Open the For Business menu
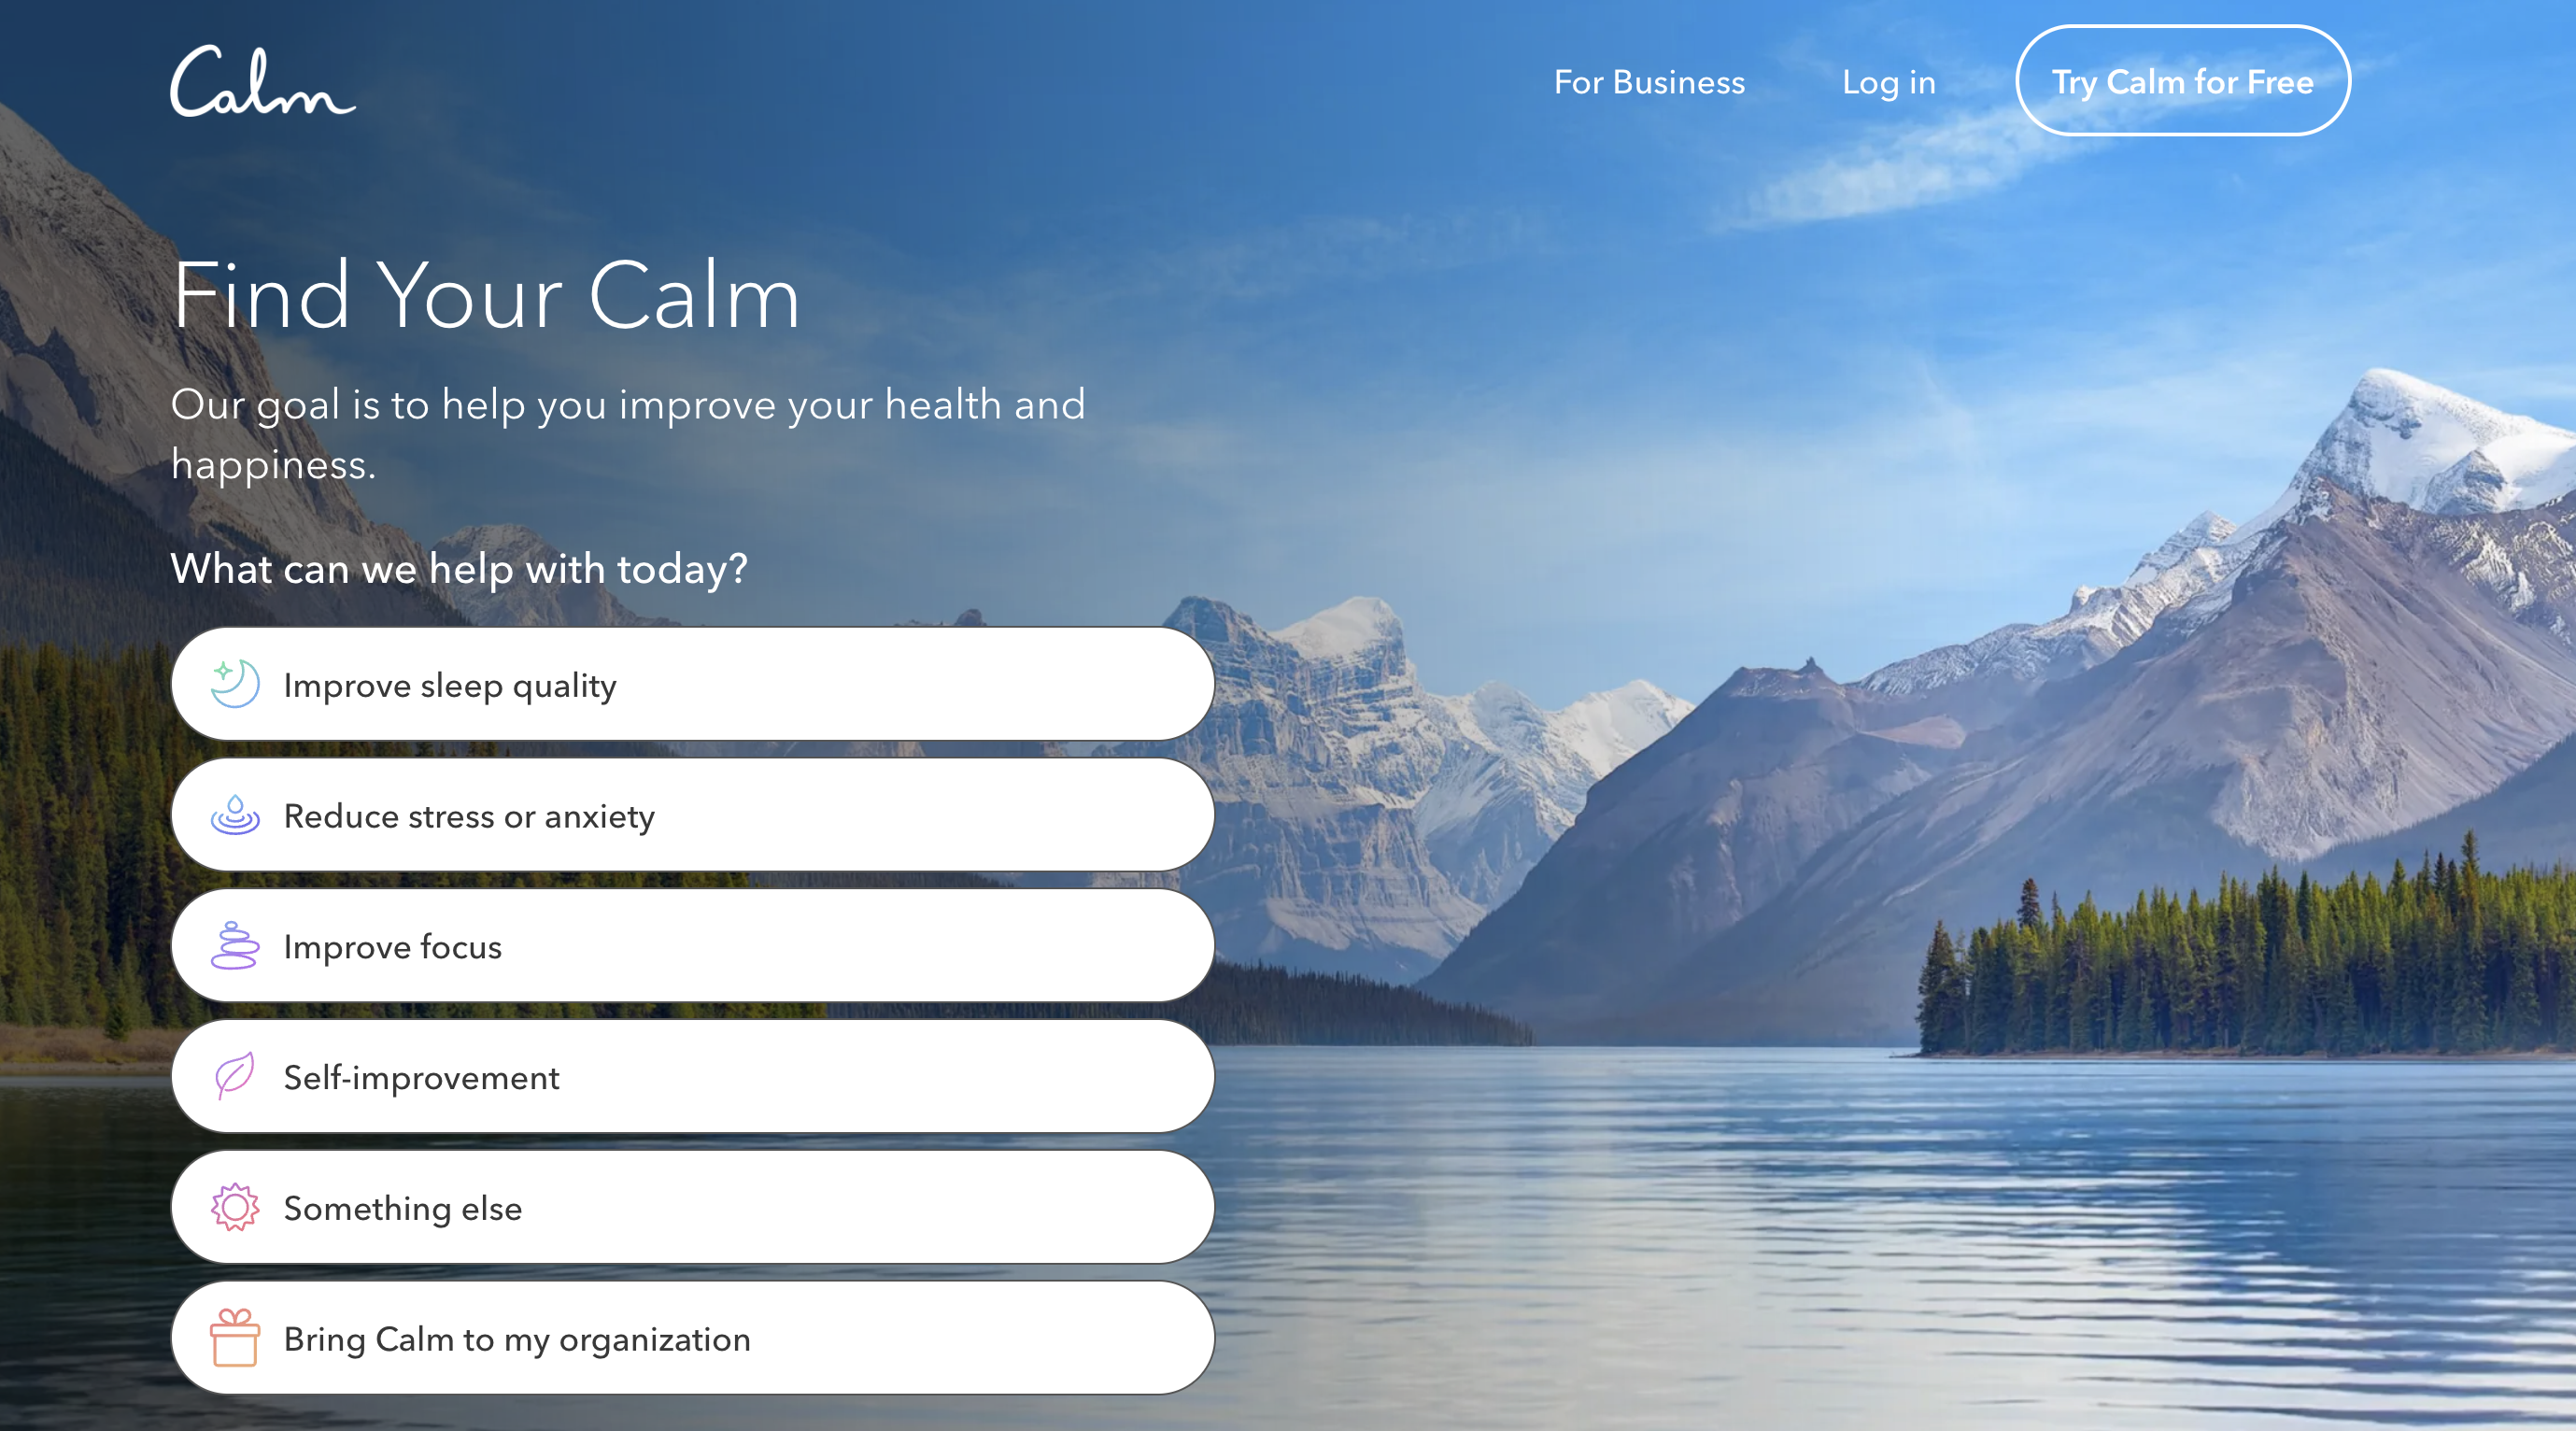The width and height of the screenshot is (2576, 1431). tap(1649, 83)
